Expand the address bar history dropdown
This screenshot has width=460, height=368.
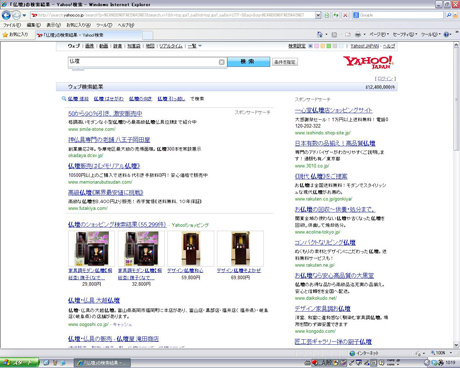click(318, 15)
